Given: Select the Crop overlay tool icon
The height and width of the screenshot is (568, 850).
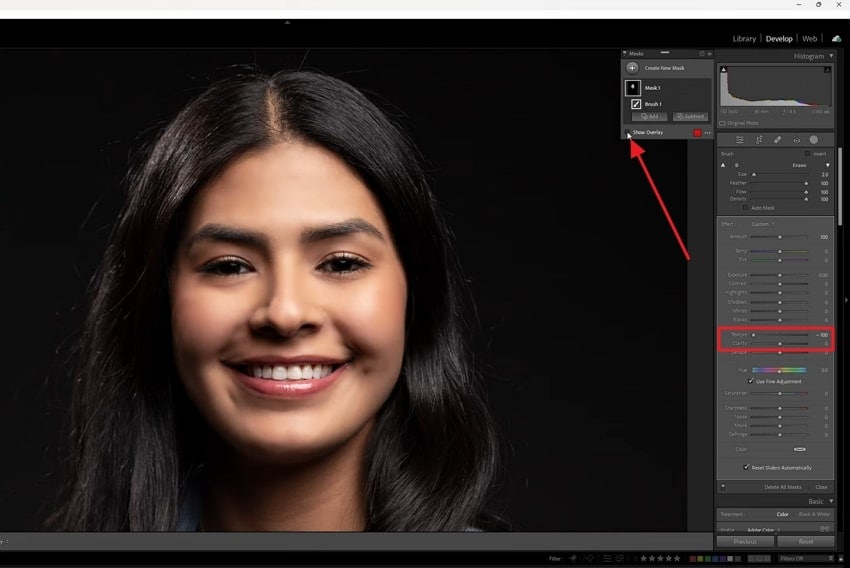Looking at the screenshot, I should [x=759, y=140].
